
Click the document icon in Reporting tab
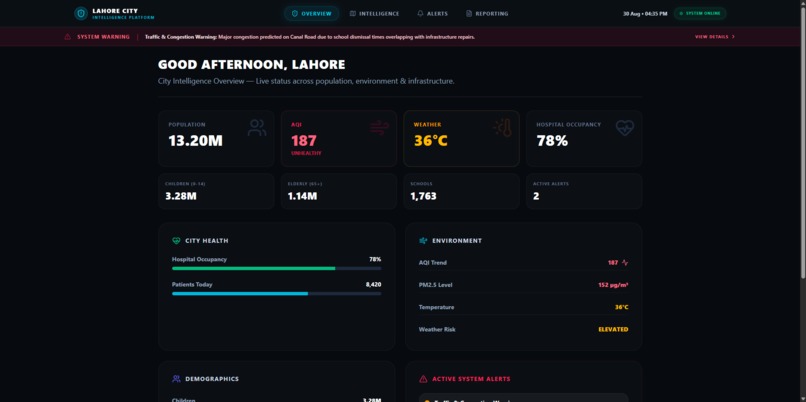[469, 13]
